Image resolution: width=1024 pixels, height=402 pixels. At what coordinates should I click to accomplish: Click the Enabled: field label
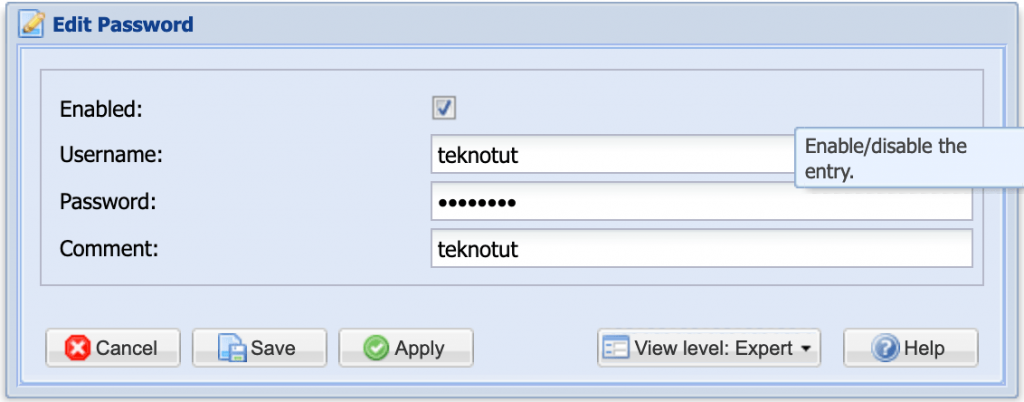(x=102, y=109)
